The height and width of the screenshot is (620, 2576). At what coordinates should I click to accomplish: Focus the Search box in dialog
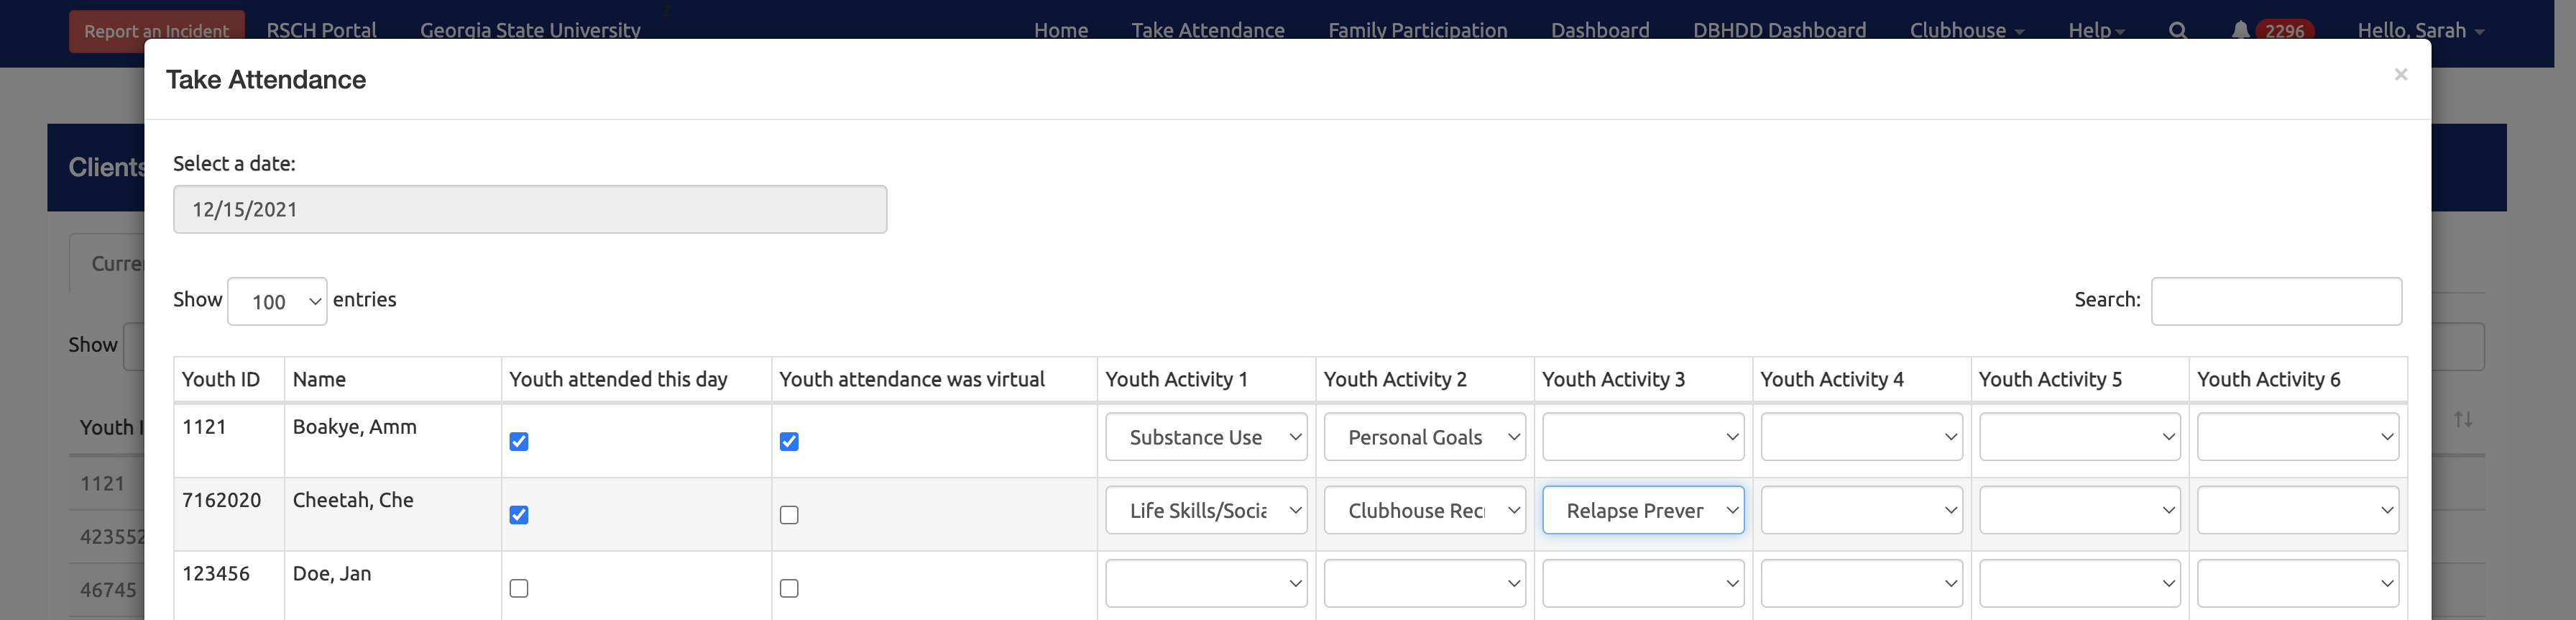[x=2276, y=301]
